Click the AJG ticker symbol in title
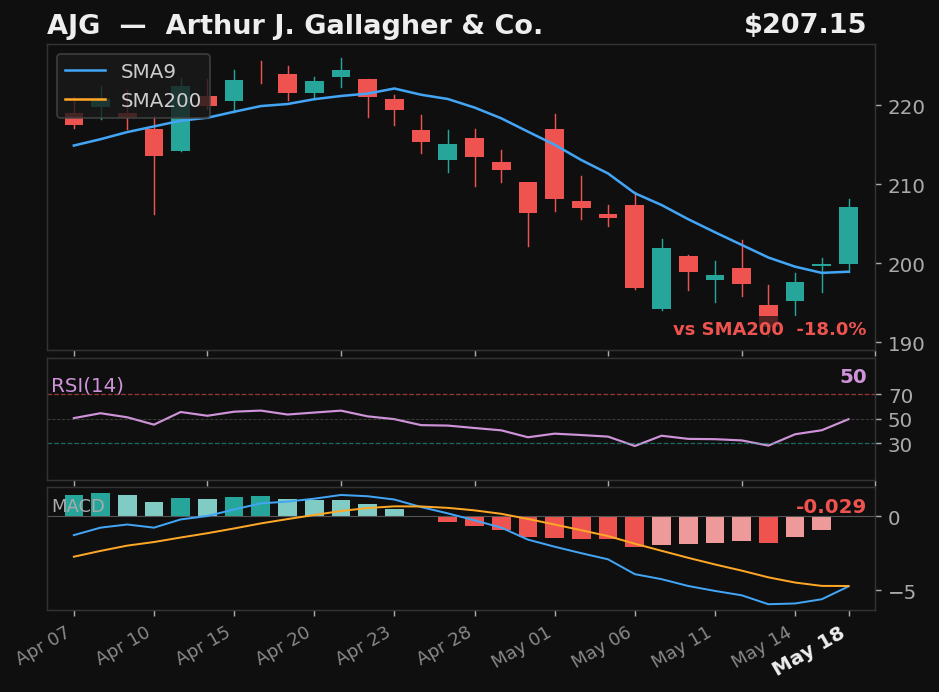939x692 pixels. pos(73,26)
